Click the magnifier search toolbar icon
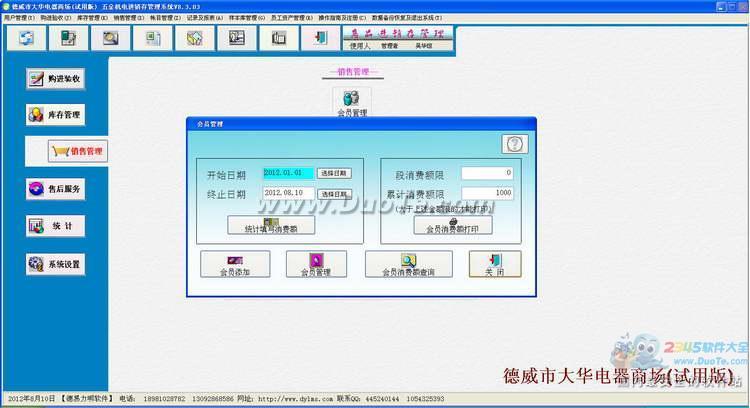This screenshot has height=408, width=750. coord(110,38)
